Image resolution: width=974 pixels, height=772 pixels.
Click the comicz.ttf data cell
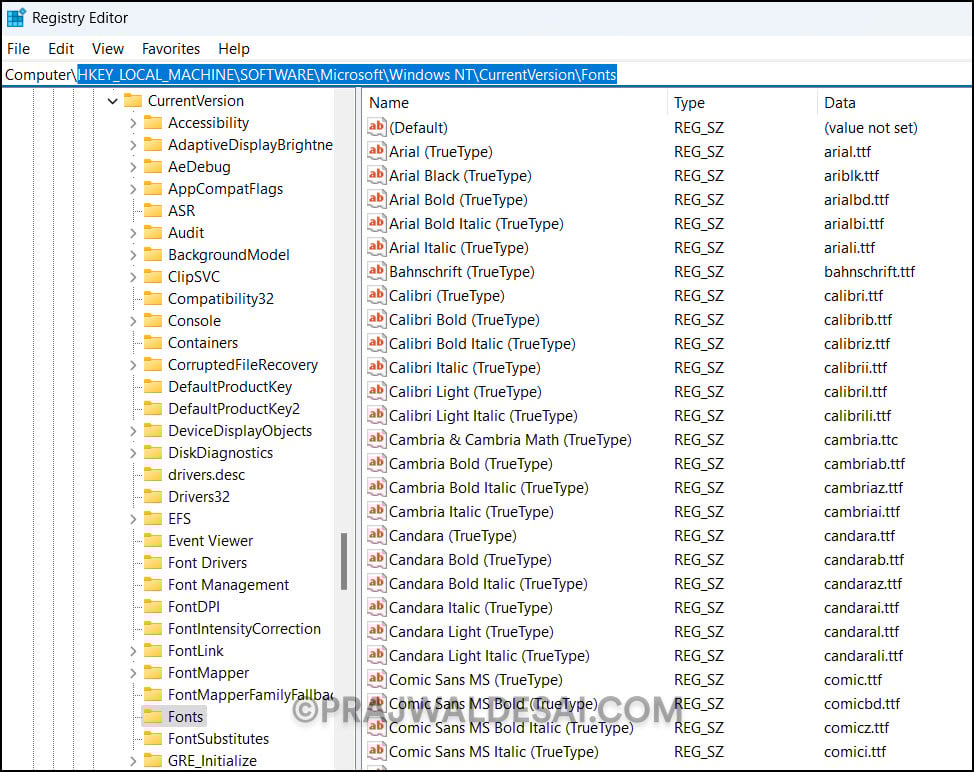[856, 727]
